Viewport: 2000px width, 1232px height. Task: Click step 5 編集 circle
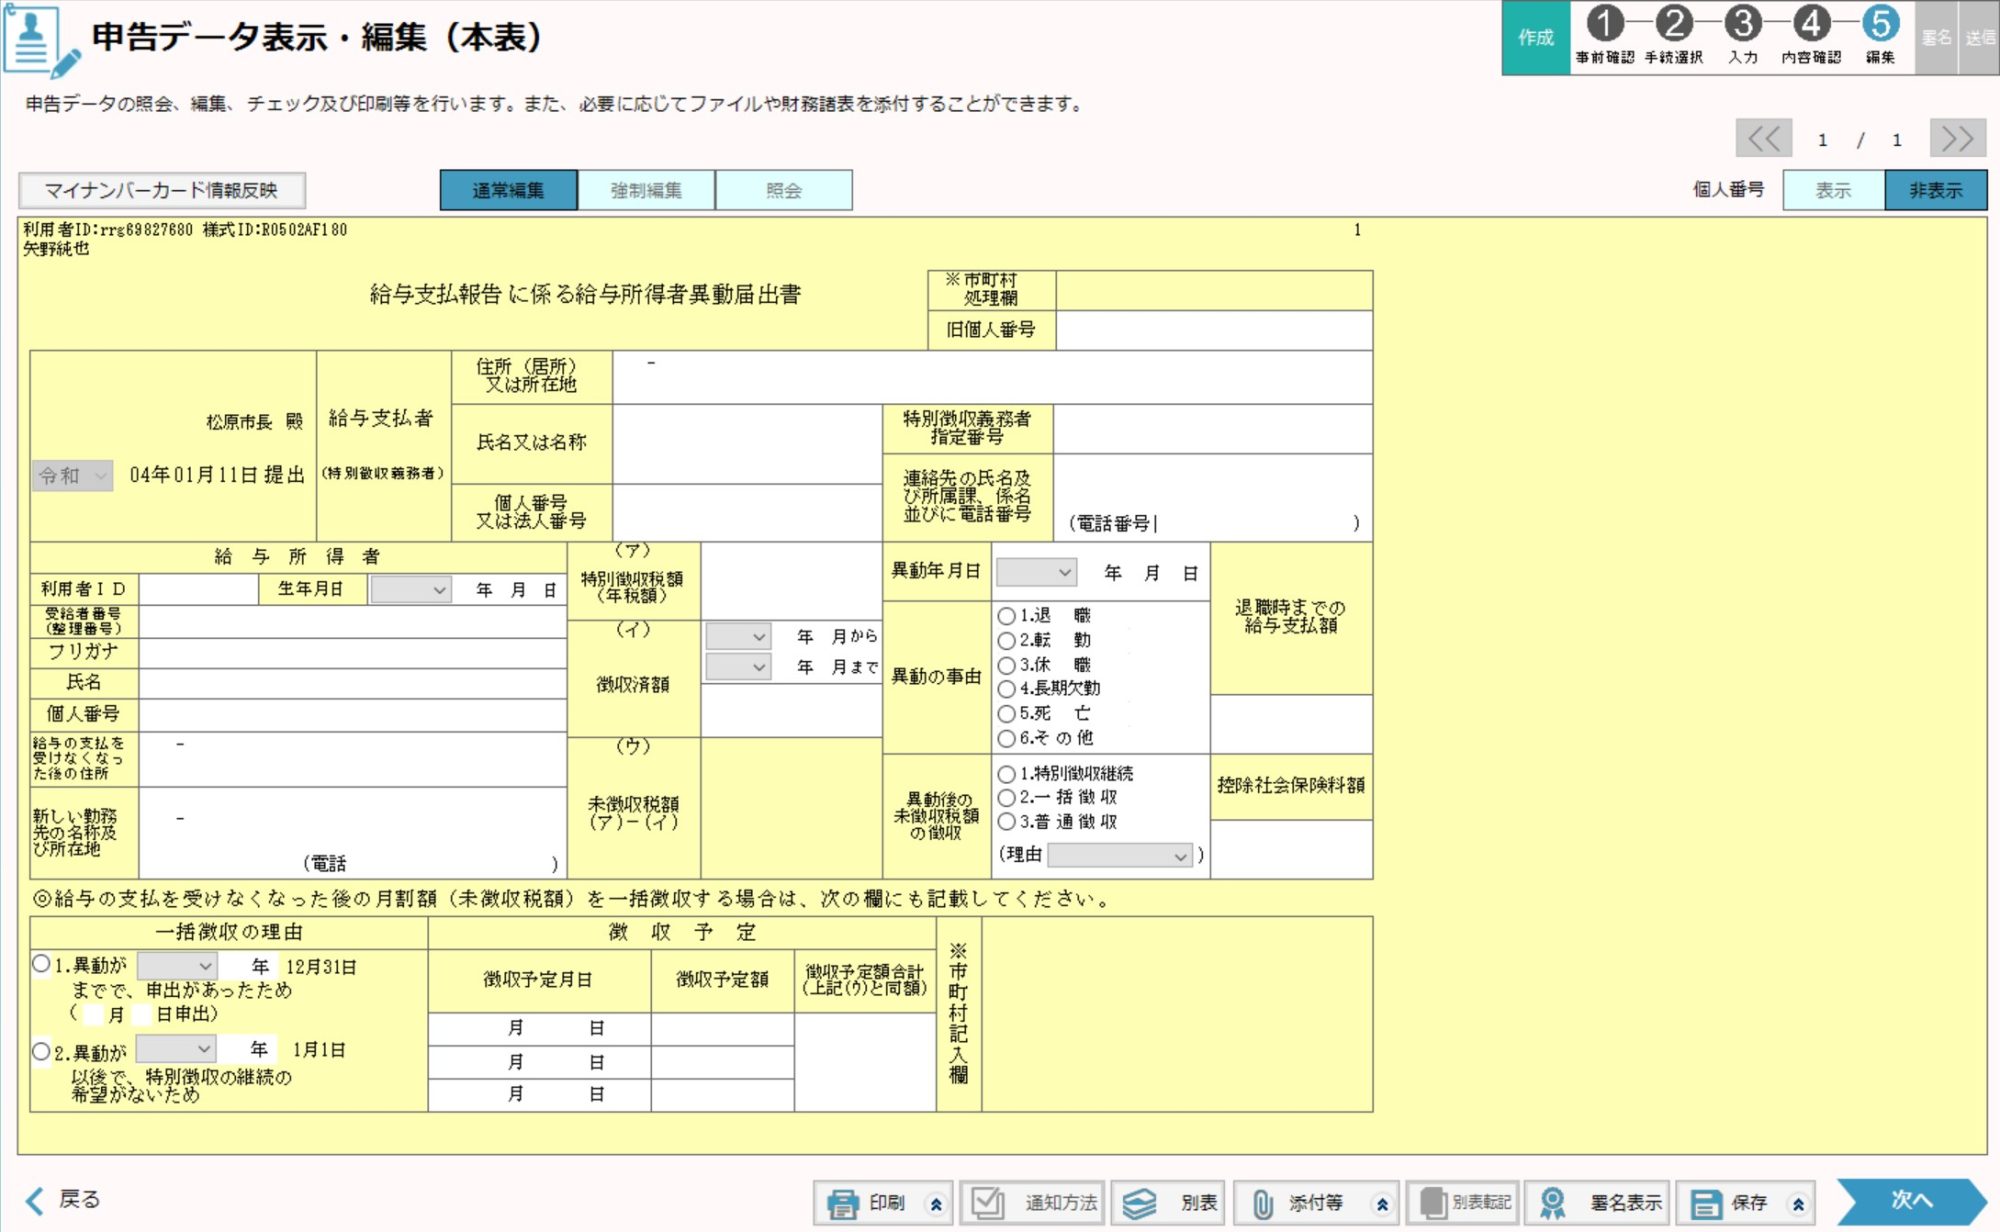(x=1880, y=23)
